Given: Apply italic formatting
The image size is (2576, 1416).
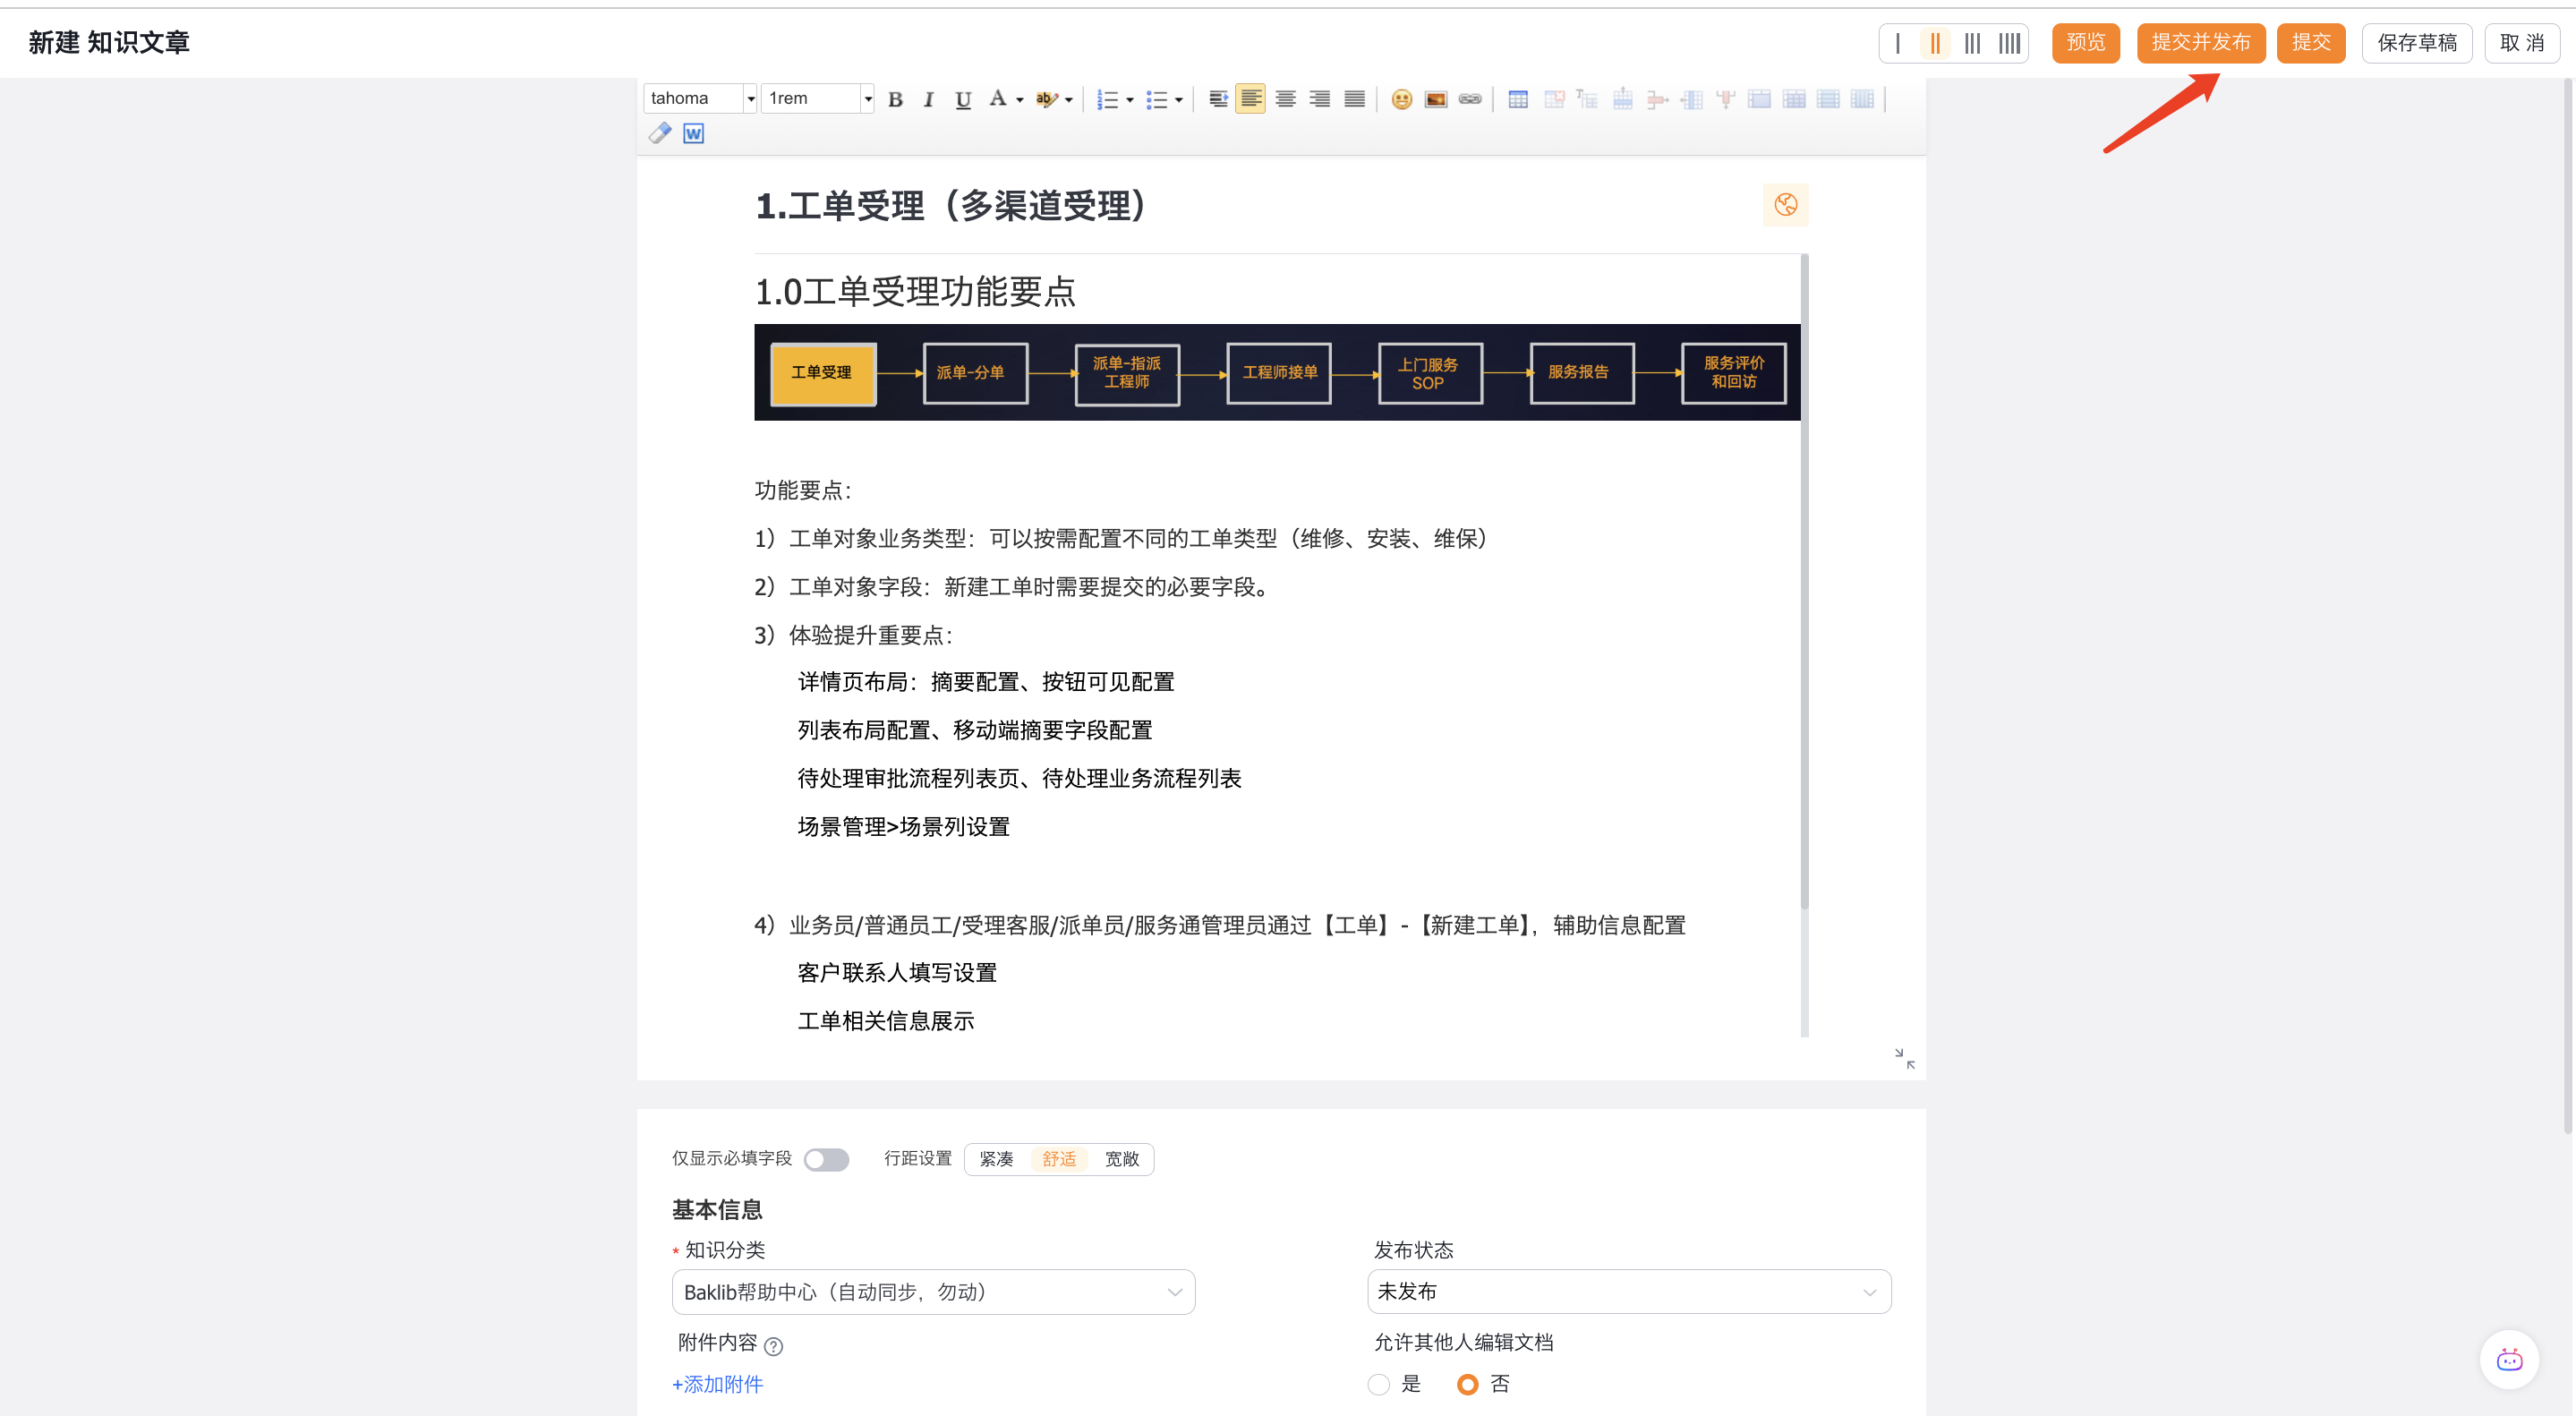Looking at the screenshot, I should pos(928,99).
